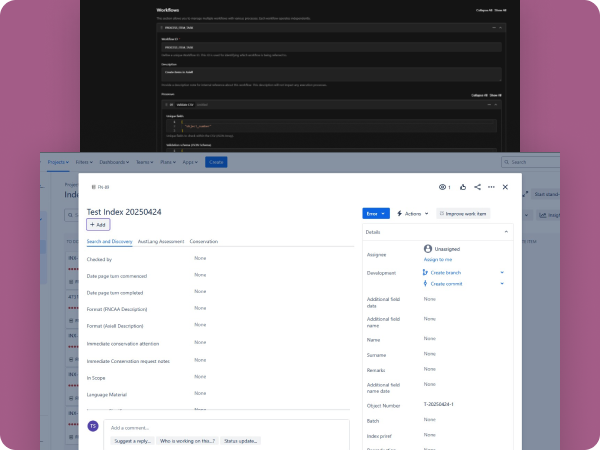The image size is (600, 450).
Task: Click the blue Create button in navbar
Action: click(216, 161)
